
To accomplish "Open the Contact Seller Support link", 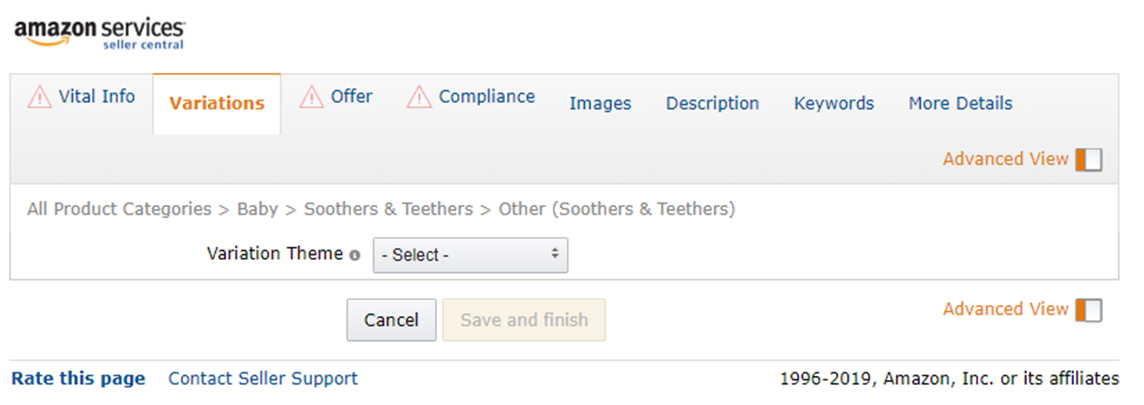I will (263, 378).
